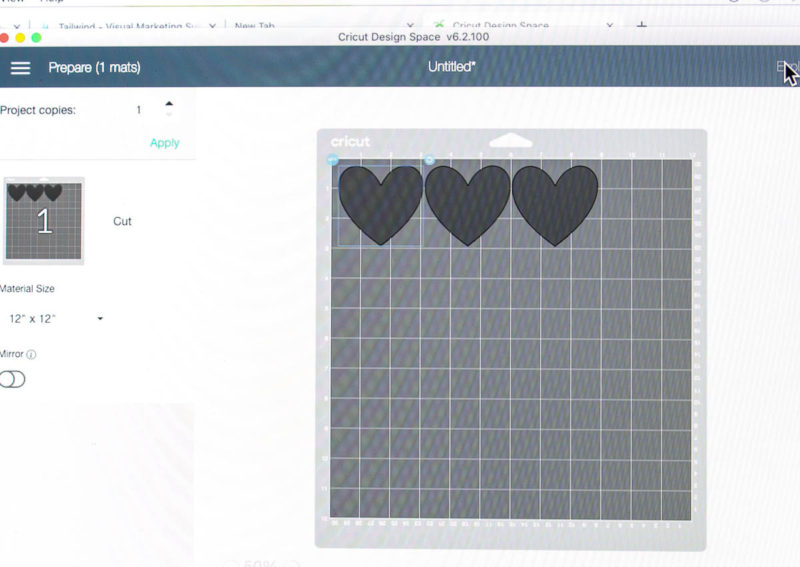Click the Project copies number field

pos(139,110)
